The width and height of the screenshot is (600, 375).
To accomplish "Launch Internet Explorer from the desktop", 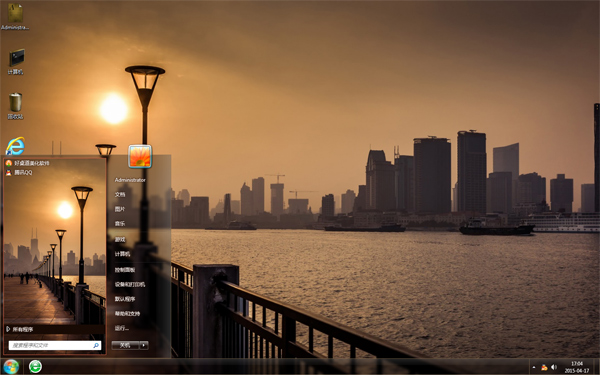I will [x=15, y=146].
